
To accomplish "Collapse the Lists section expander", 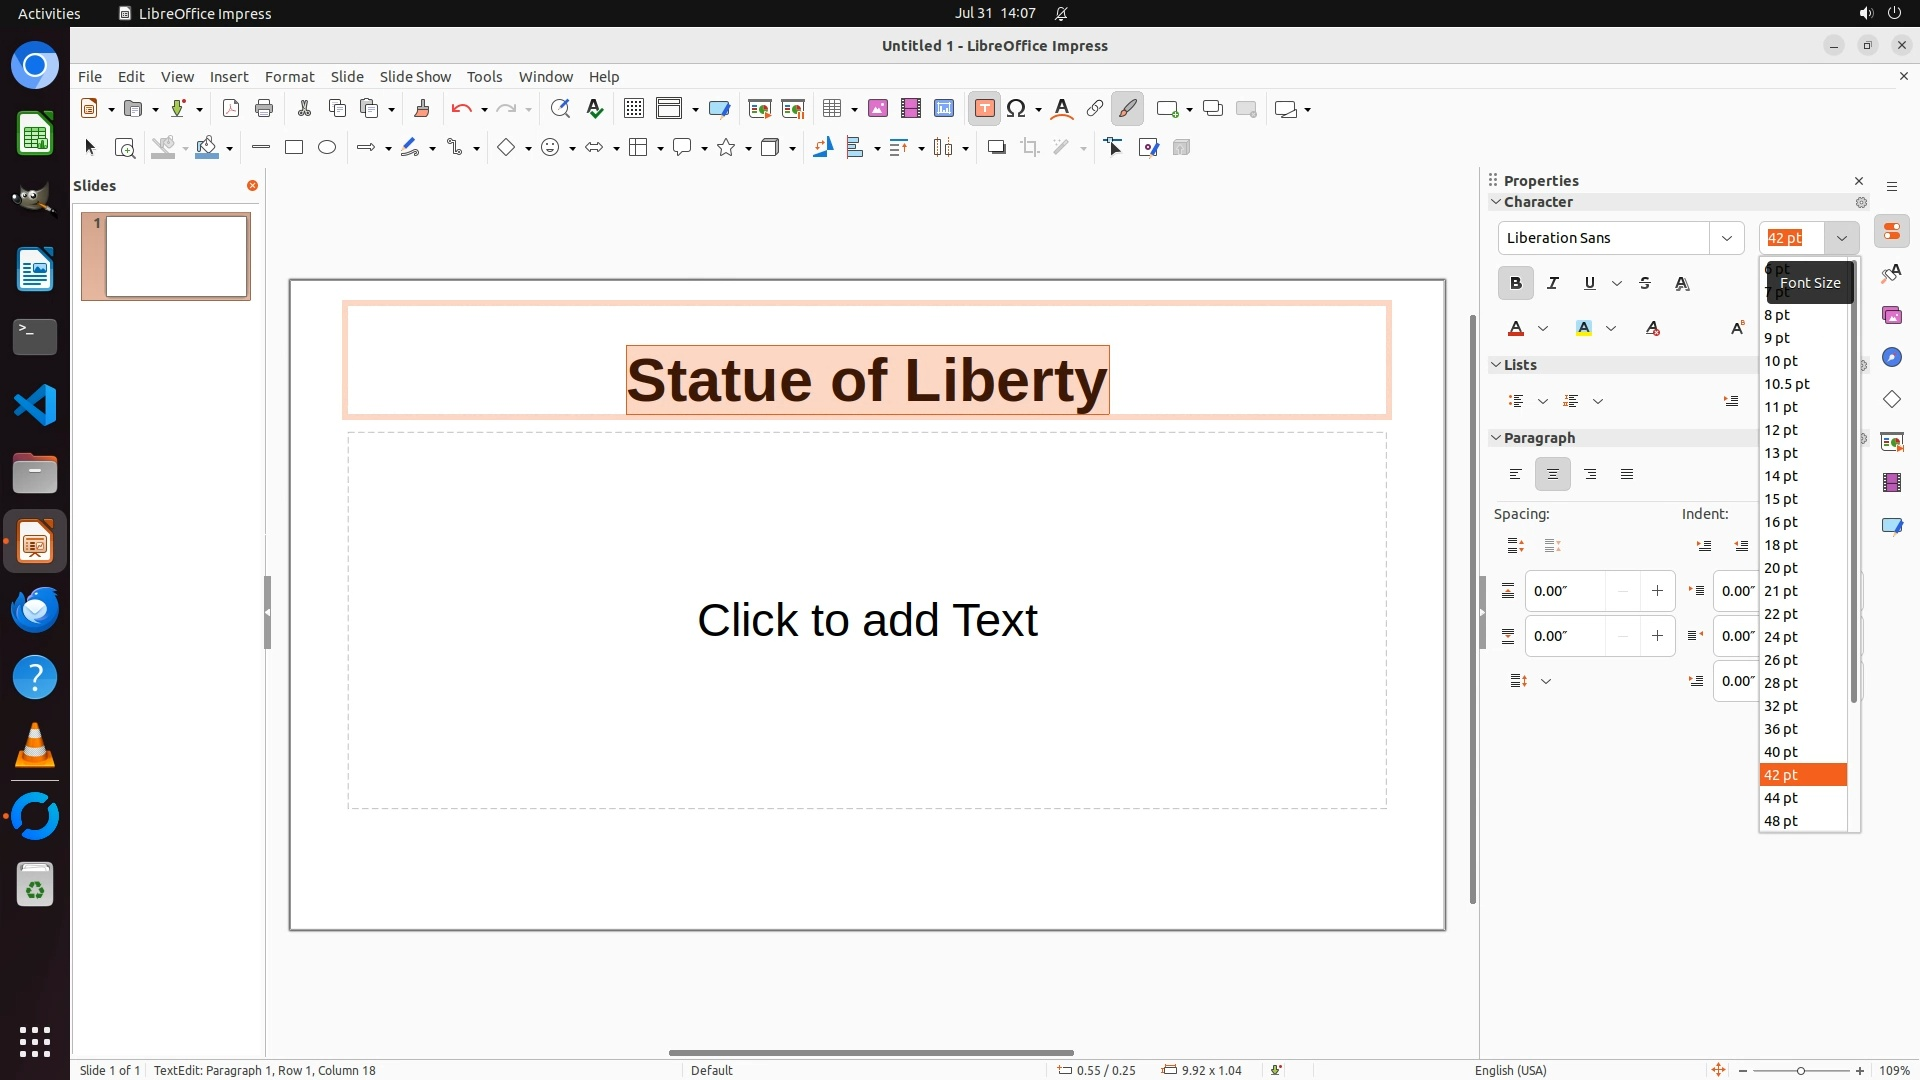I will click(x=1496, y=365).
